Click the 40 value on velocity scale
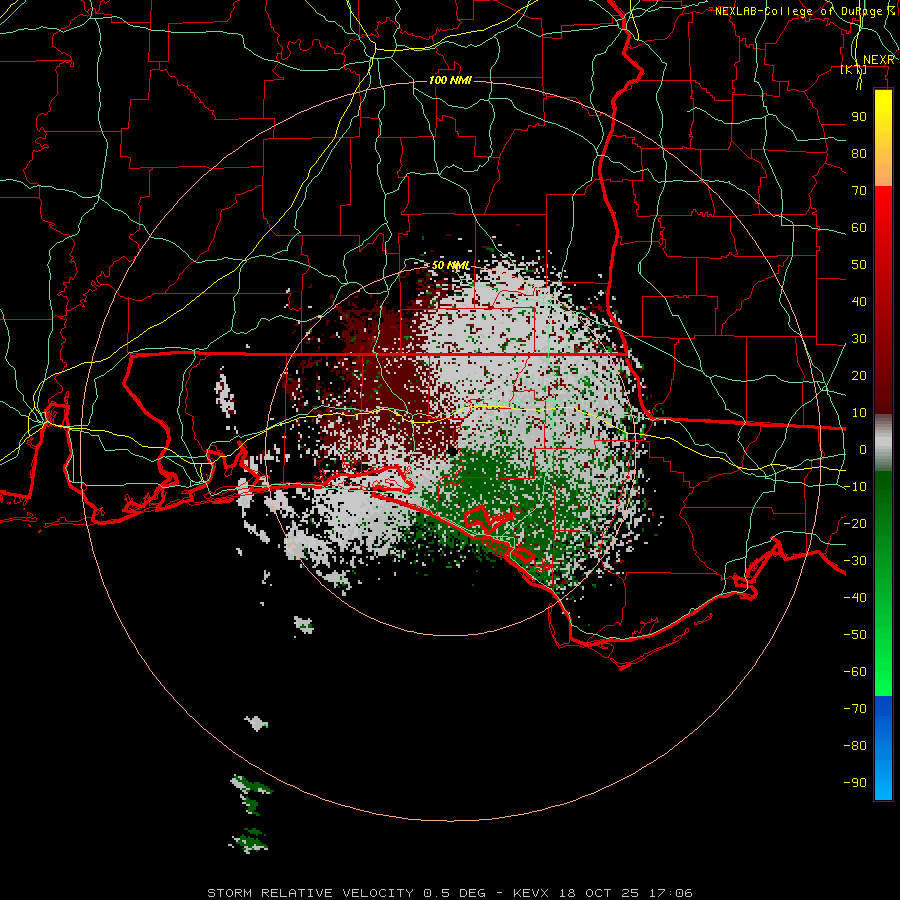This screenshot has width=900, height=900. (x=859, y=302)
